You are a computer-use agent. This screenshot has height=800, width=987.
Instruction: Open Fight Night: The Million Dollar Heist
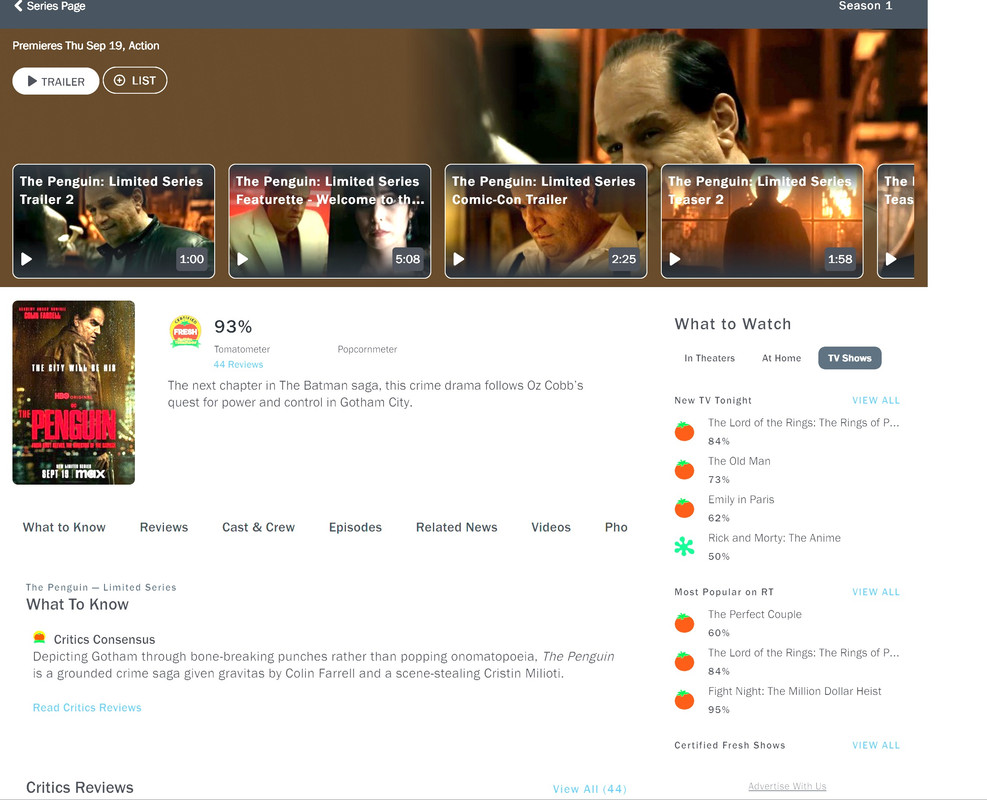click(794, 692)
